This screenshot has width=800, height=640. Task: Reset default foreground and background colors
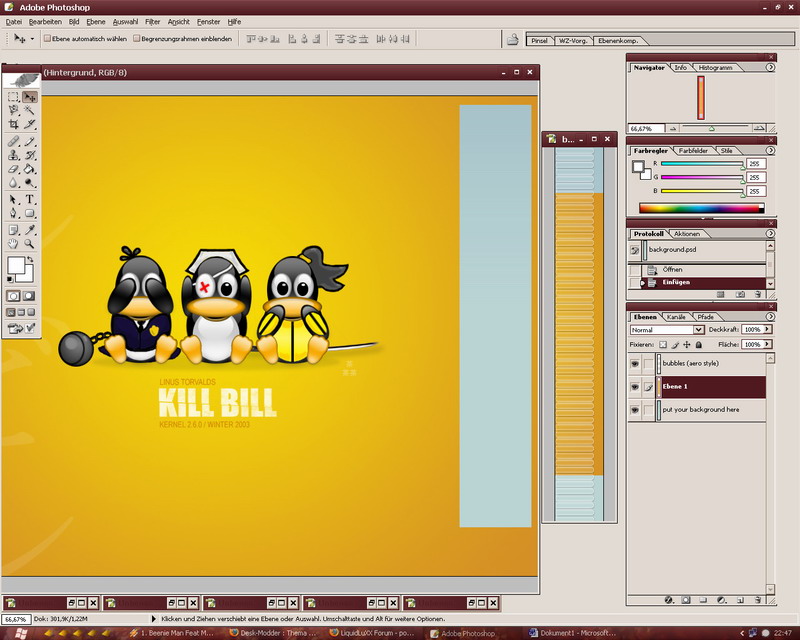(10, 279)
